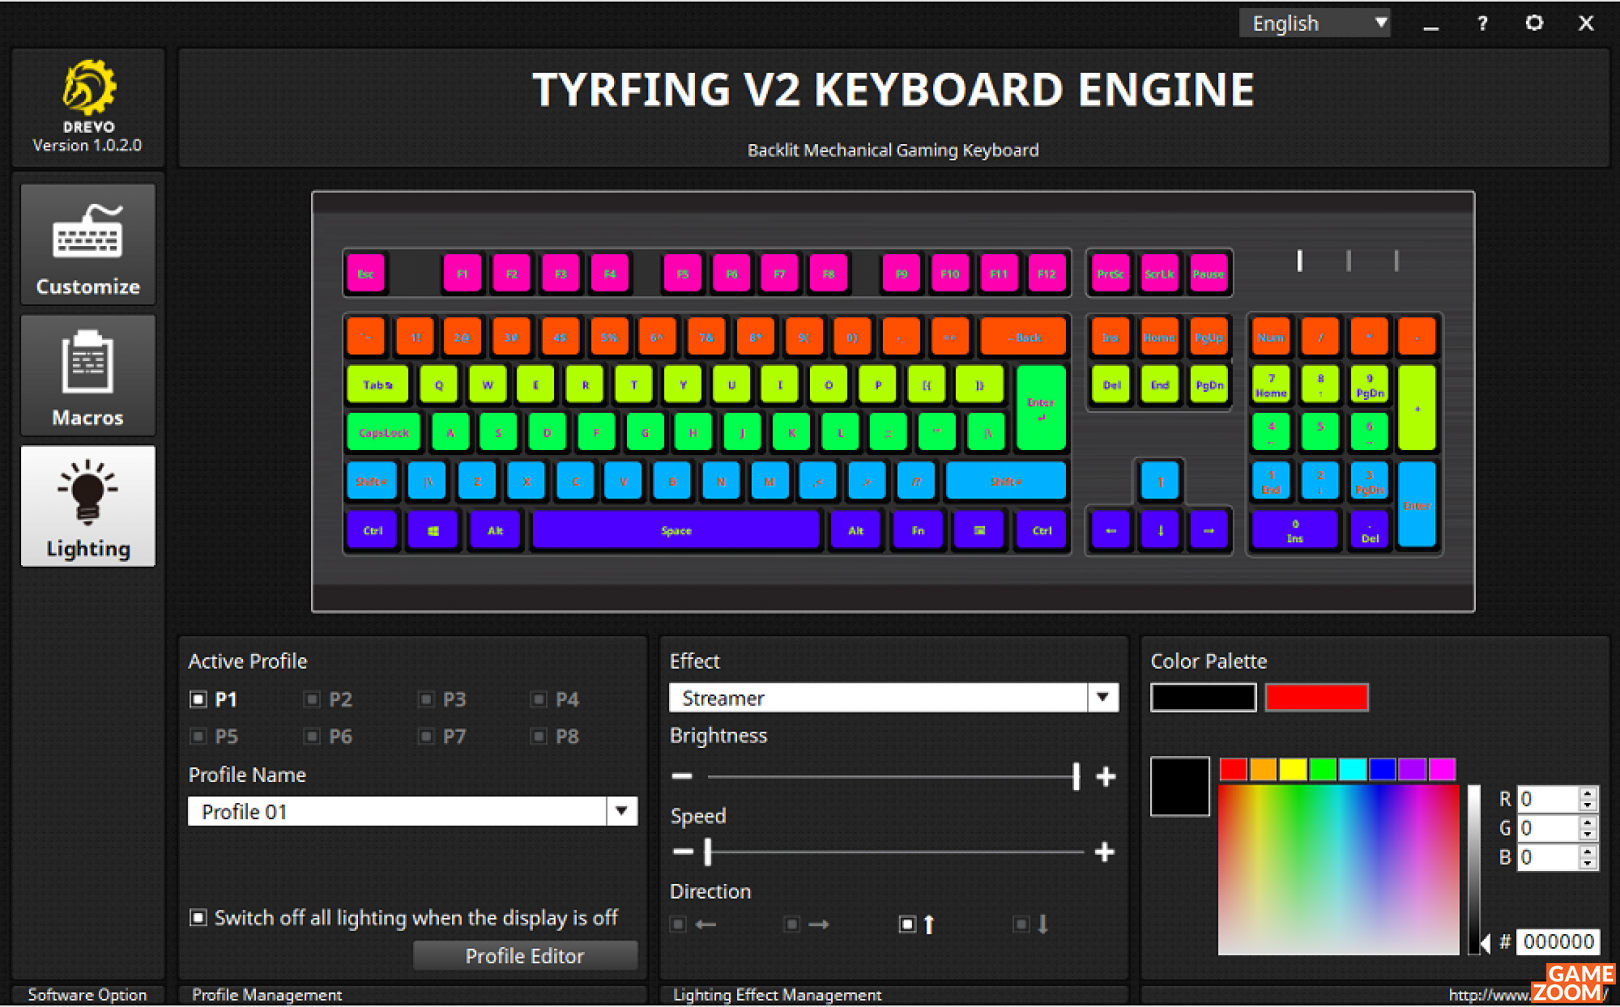Select the Tab key on the keyboard
1620x1007 pixels.
[377, 385]
